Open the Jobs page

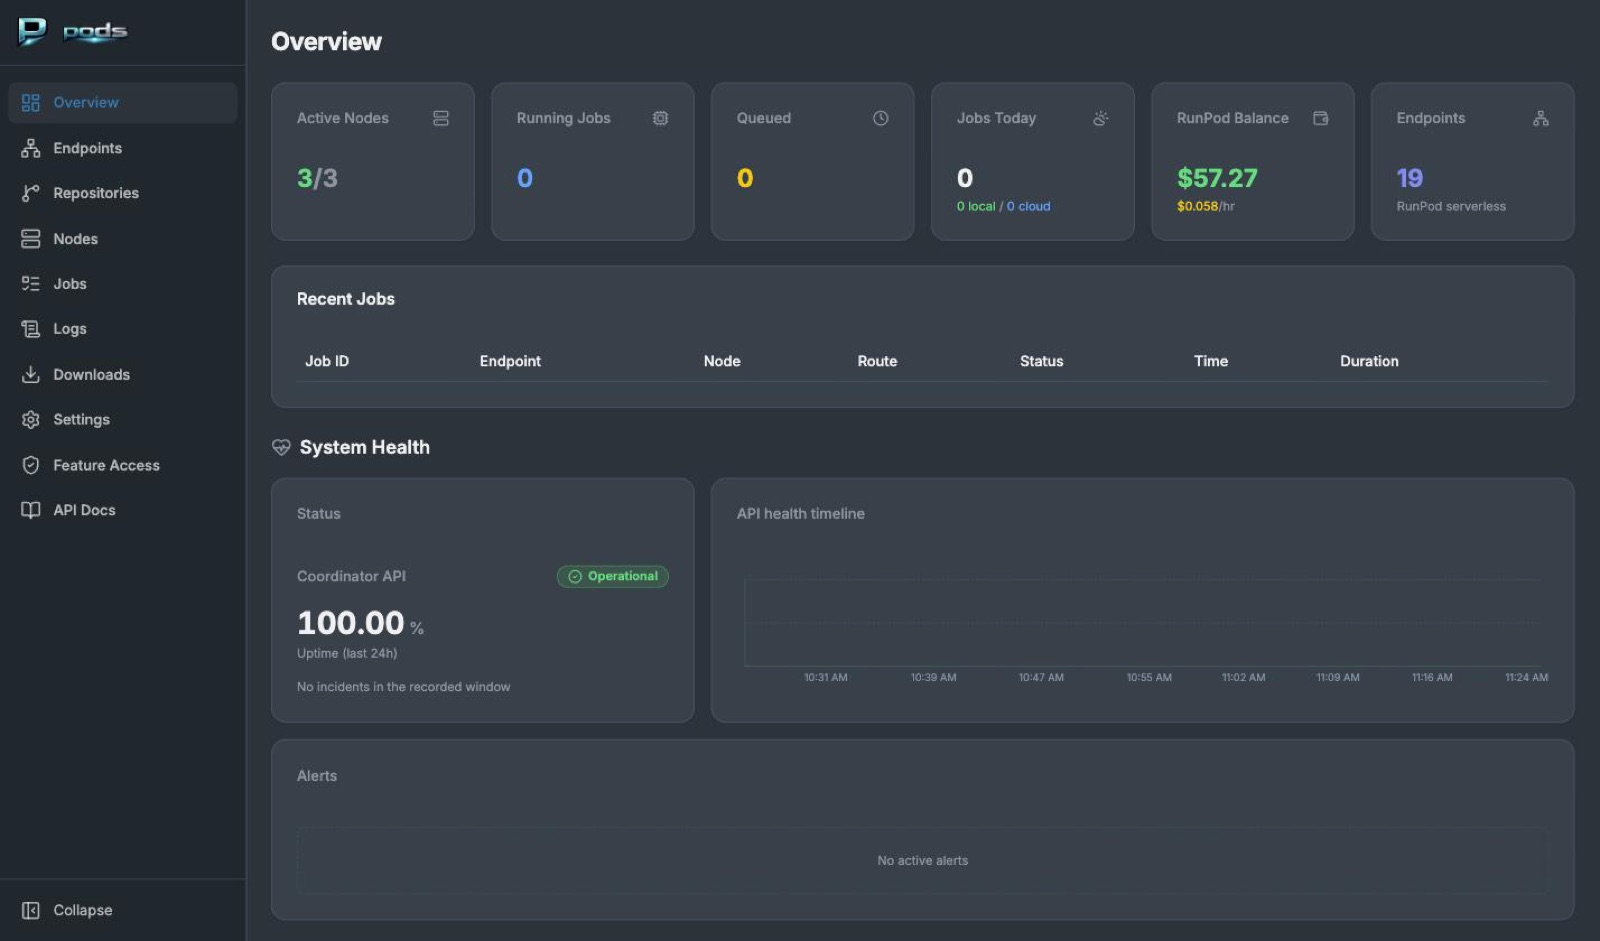[x=123, y=284]
